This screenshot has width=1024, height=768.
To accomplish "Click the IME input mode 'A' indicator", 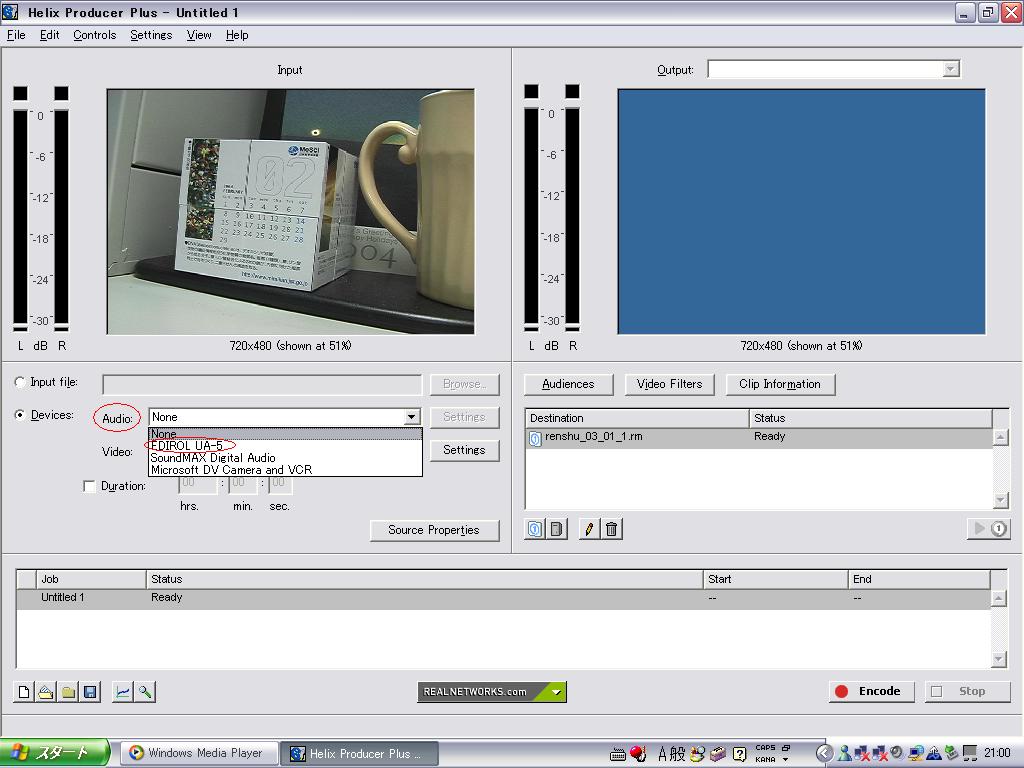I will tap(662, 754).
